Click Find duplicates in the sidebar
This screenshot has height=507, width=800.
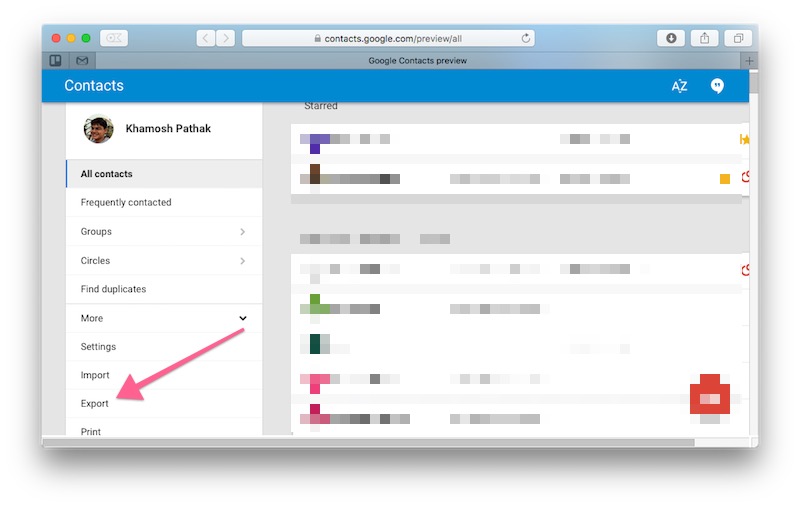click(x=113, y=289)
